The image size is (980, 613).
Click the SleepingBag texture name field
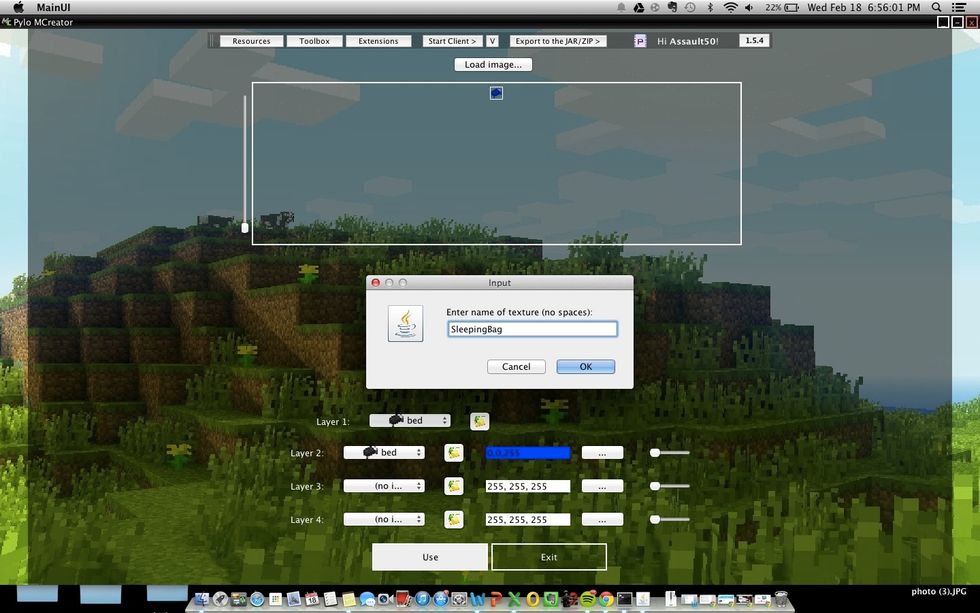[532, 328]
